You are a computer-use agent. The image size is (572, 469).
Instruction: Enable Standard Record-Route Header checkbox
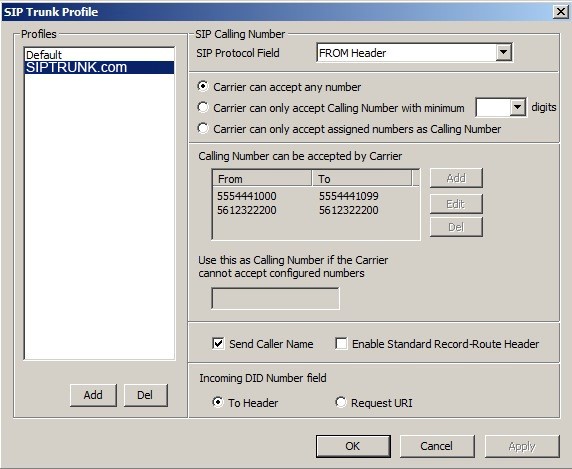click(341, 344)
